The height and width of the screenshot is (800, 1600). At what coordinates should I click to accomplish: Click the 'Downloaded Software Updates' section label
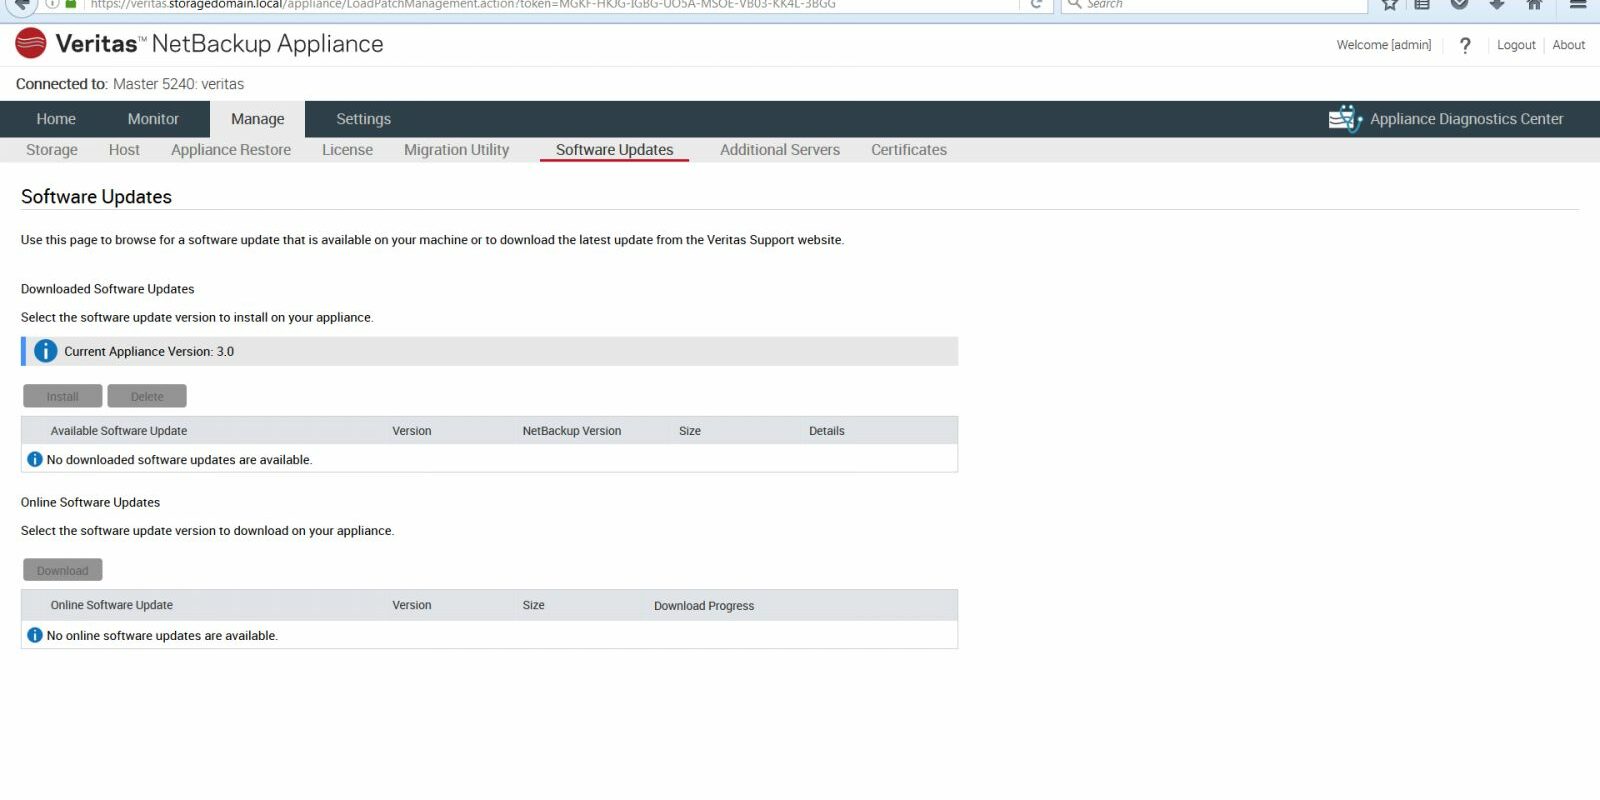tap(108, 289)
